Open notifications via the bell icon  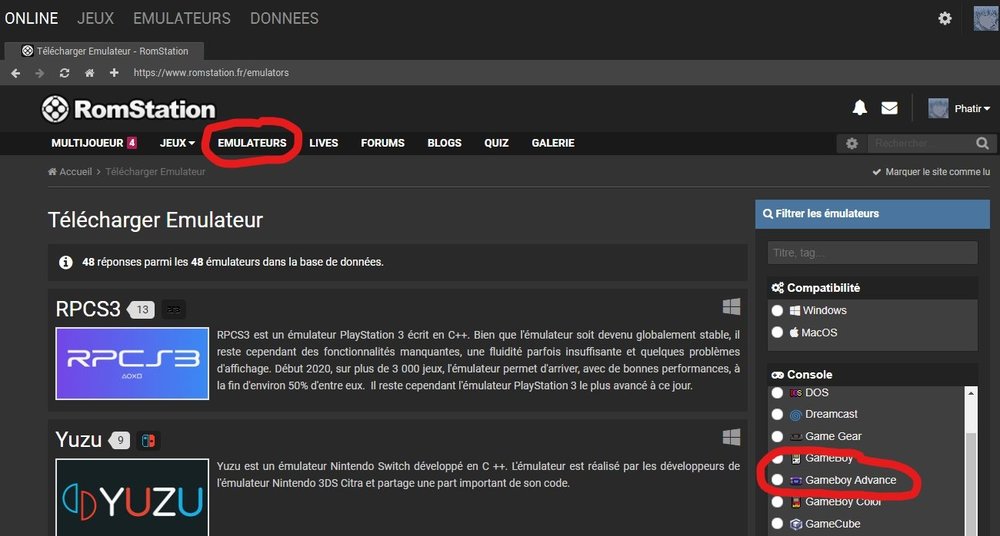[x=859, y=108]
